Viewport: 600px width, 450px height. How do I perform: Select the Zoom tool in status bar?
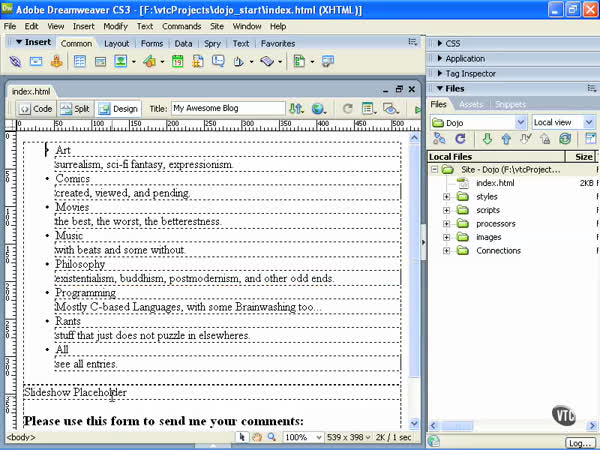click(273, 437)
